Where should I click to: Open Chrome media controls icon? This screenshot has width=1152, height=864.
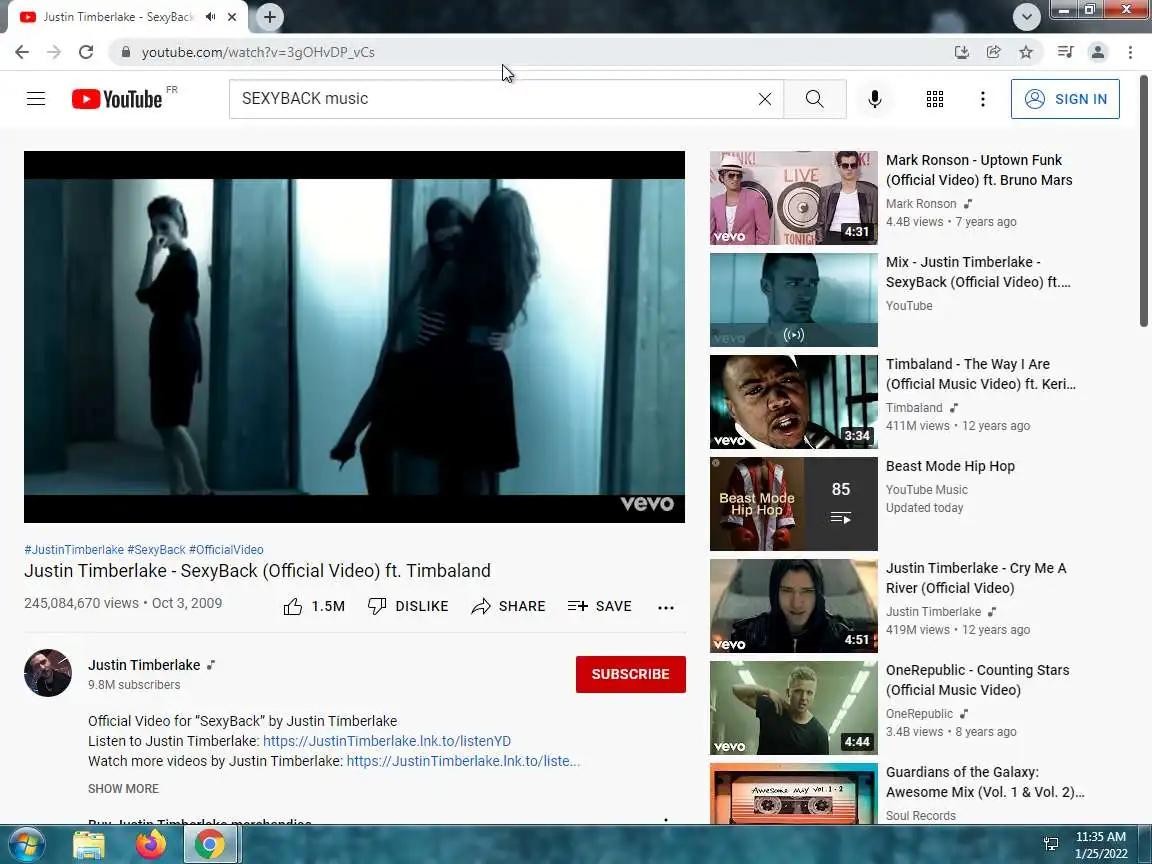point(1065,52)
